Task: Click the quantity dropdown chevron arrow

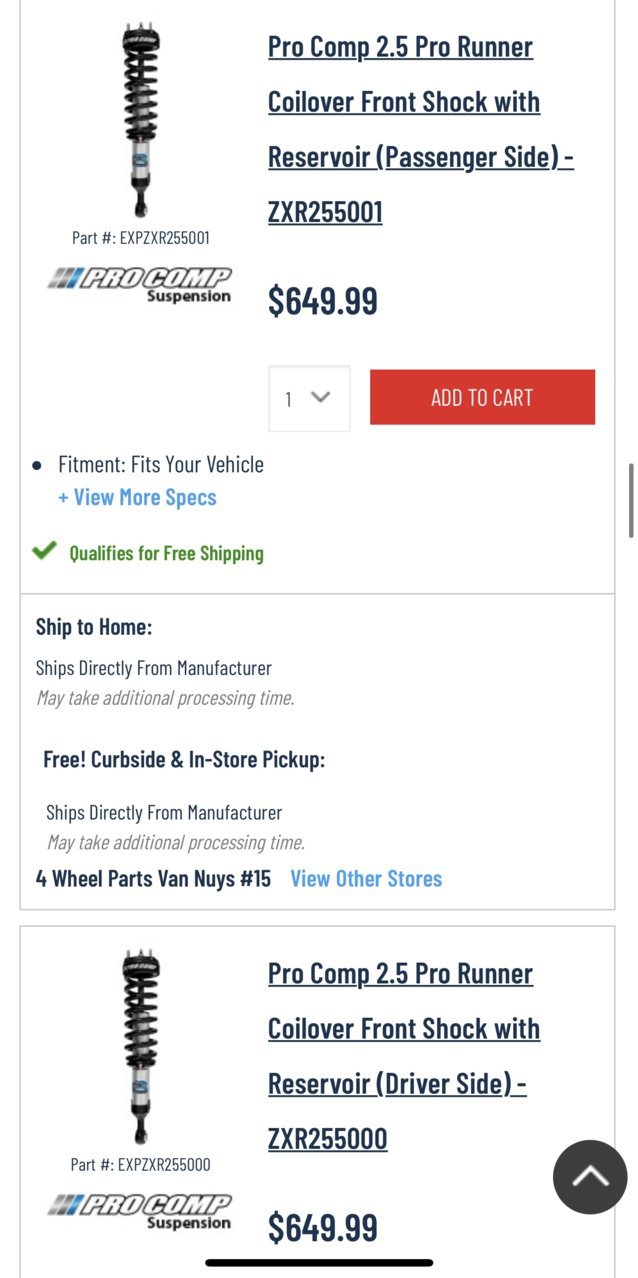Action: (320, 397)
